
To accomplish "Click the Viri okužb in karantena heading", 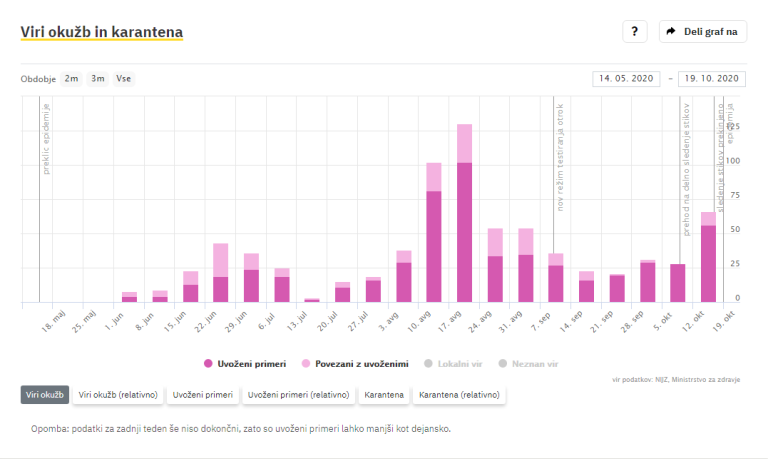I will (101, 31).
